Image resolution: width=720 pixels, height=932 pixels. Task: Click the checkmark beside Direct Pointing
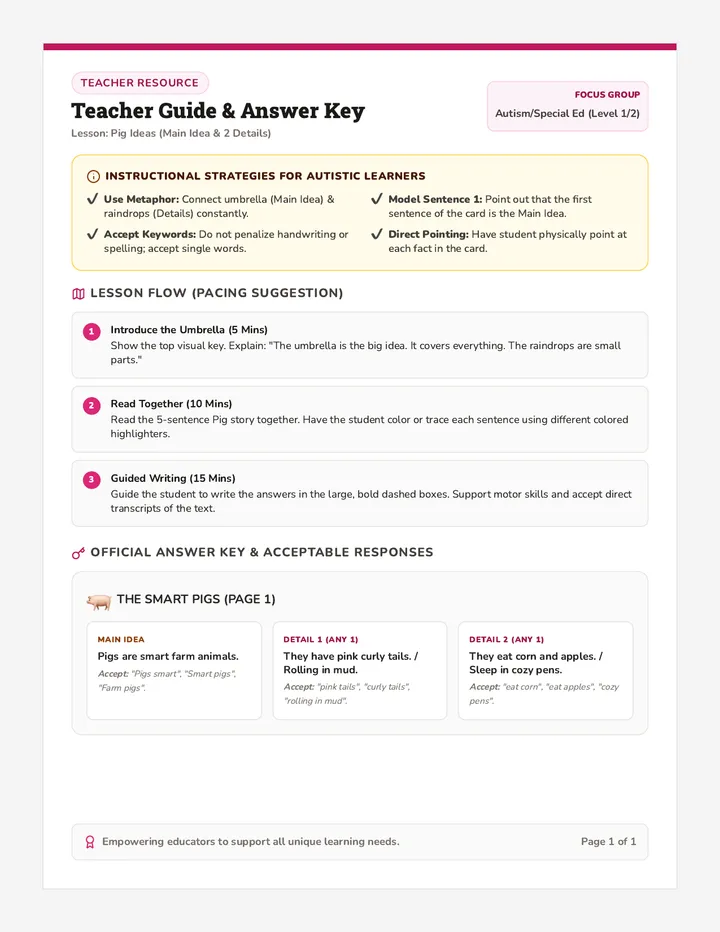pyautogui.click(x=376, y=234)
